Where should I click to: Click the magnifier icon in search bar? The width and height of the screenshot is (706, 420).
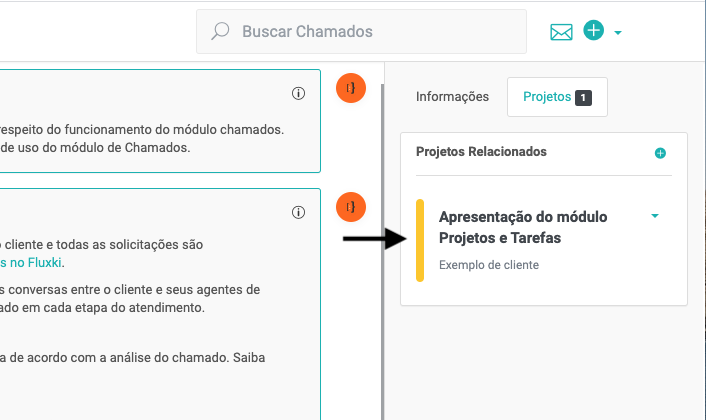pos(221,32)
